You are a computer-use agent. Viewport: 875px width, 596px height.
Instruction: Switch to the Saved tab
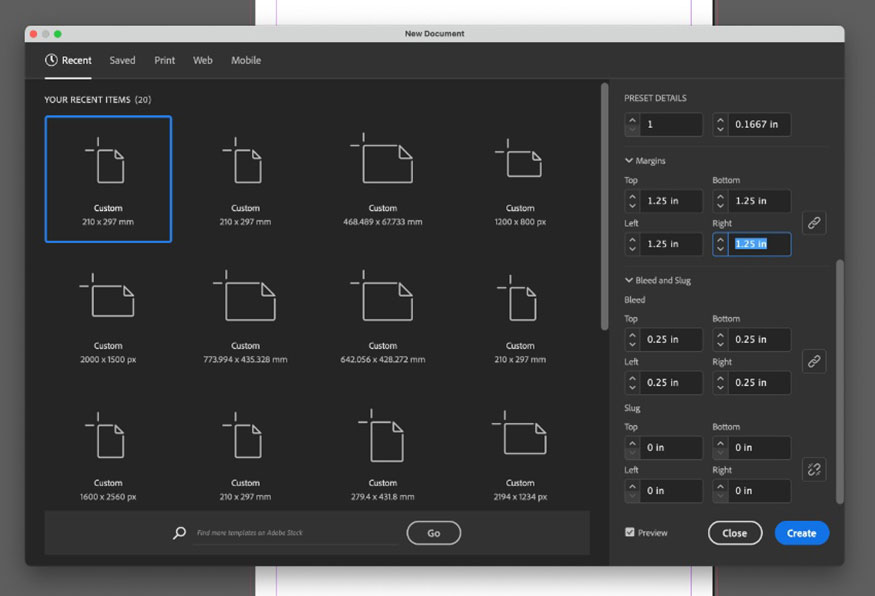[122, 60]
